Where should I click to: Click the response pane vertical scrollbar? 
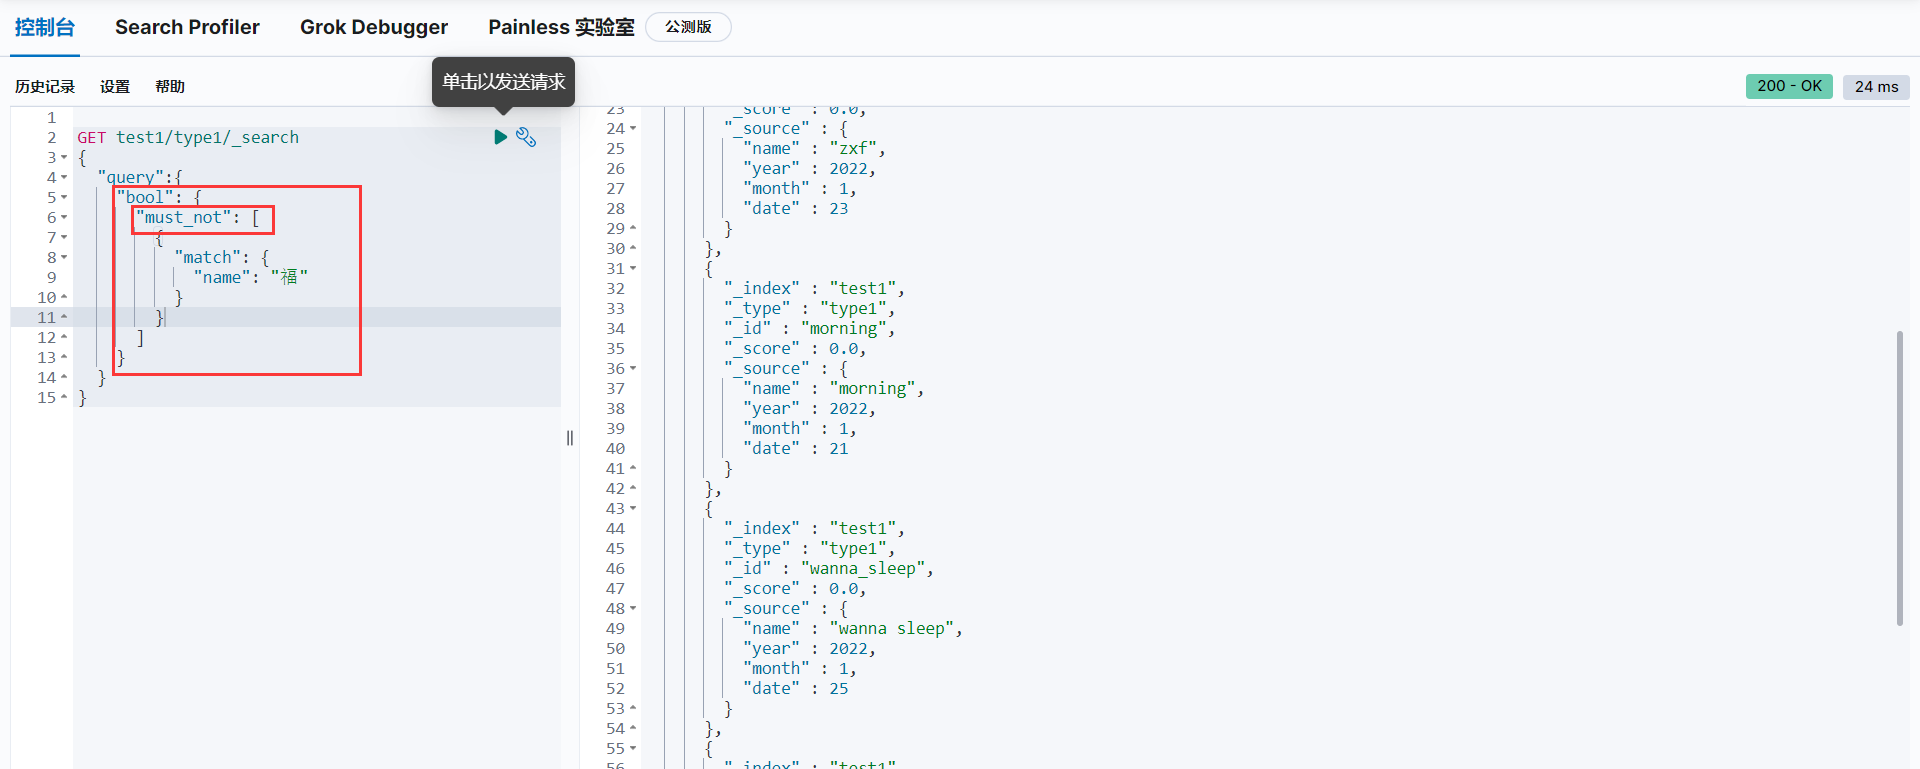(x=1899, y=478)
